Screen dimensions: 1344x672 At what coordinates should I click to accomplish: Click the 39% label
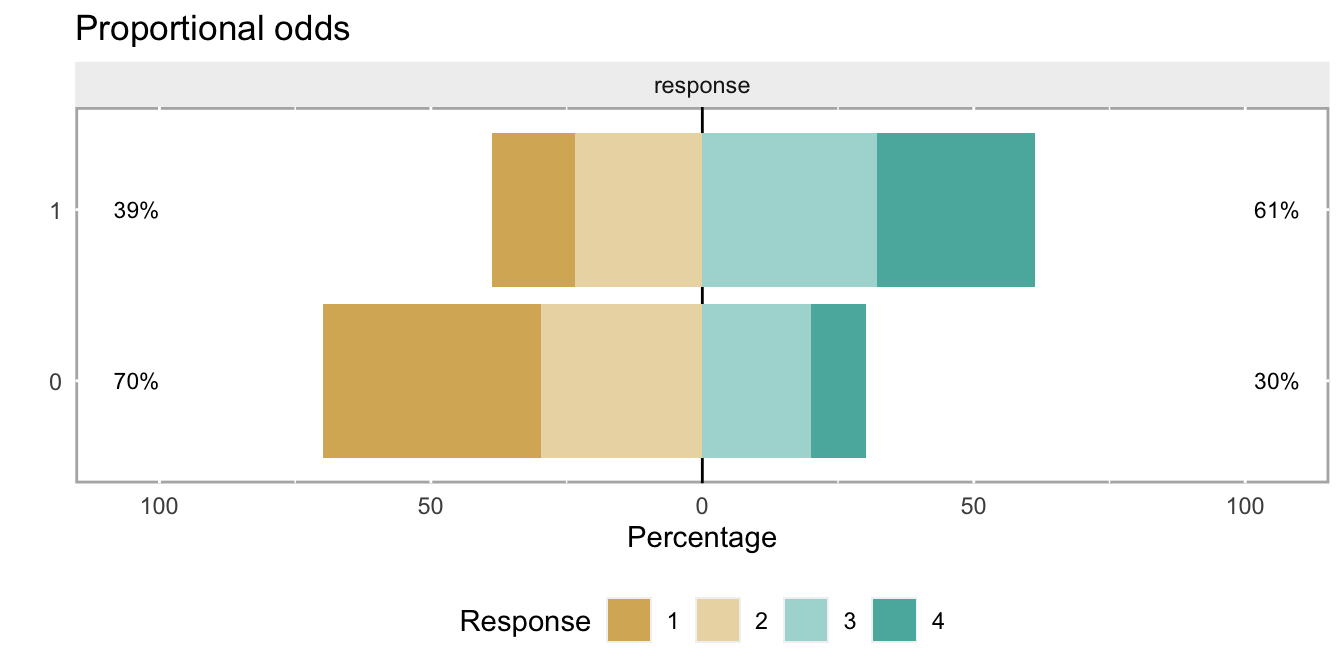coord(135,211)
